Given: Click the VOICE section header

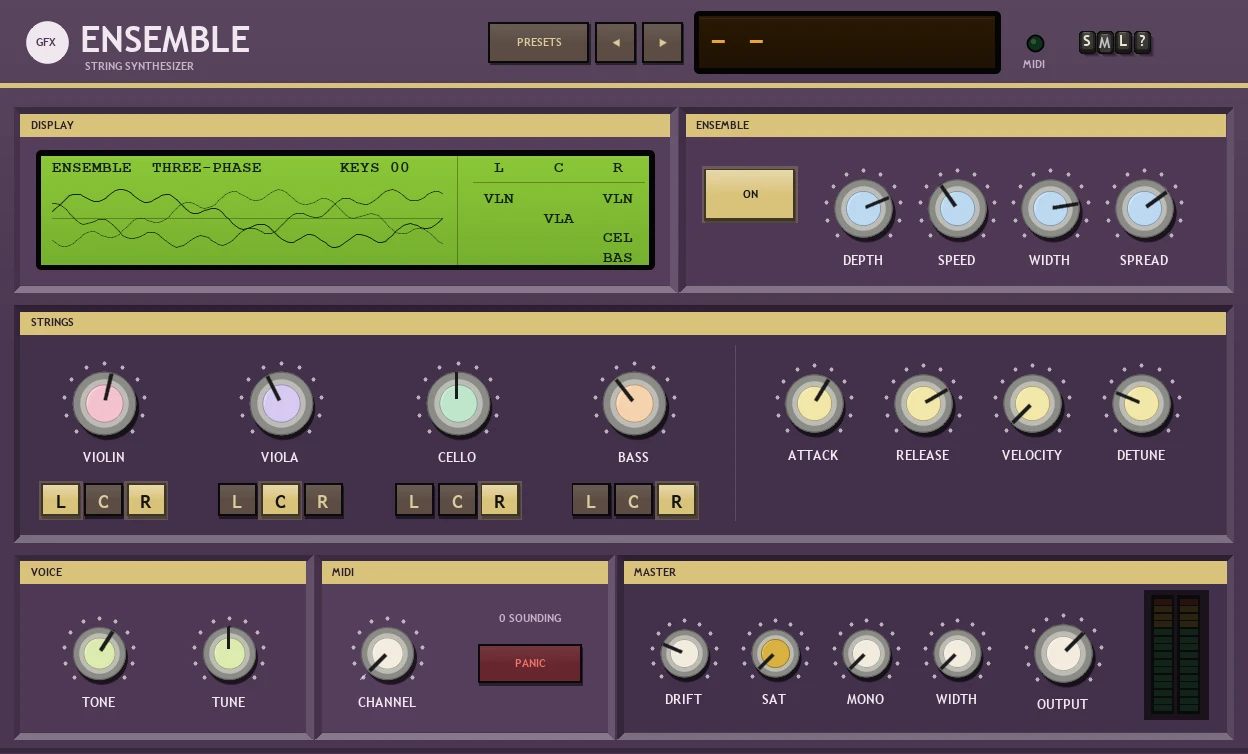Looking at the screenshot, I should point(163,572).
